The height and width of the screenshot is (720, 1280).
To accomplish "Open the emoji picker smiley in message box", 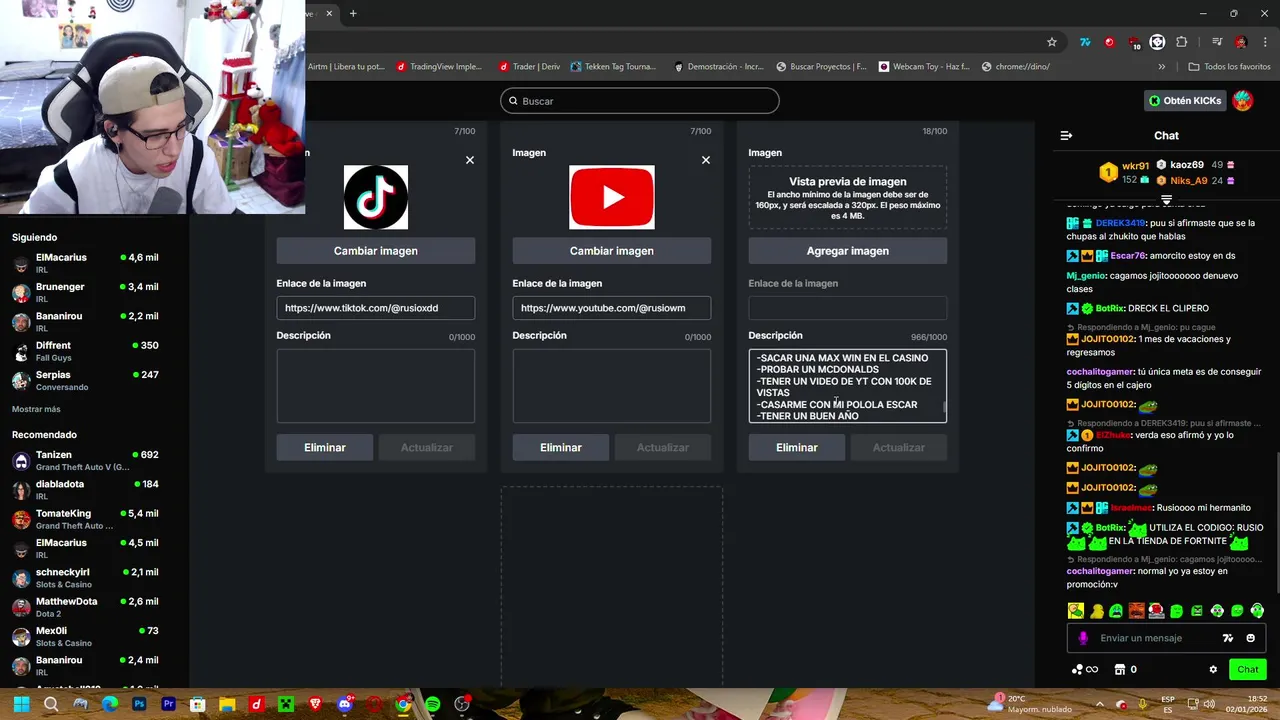I will tap(1251, 638).
